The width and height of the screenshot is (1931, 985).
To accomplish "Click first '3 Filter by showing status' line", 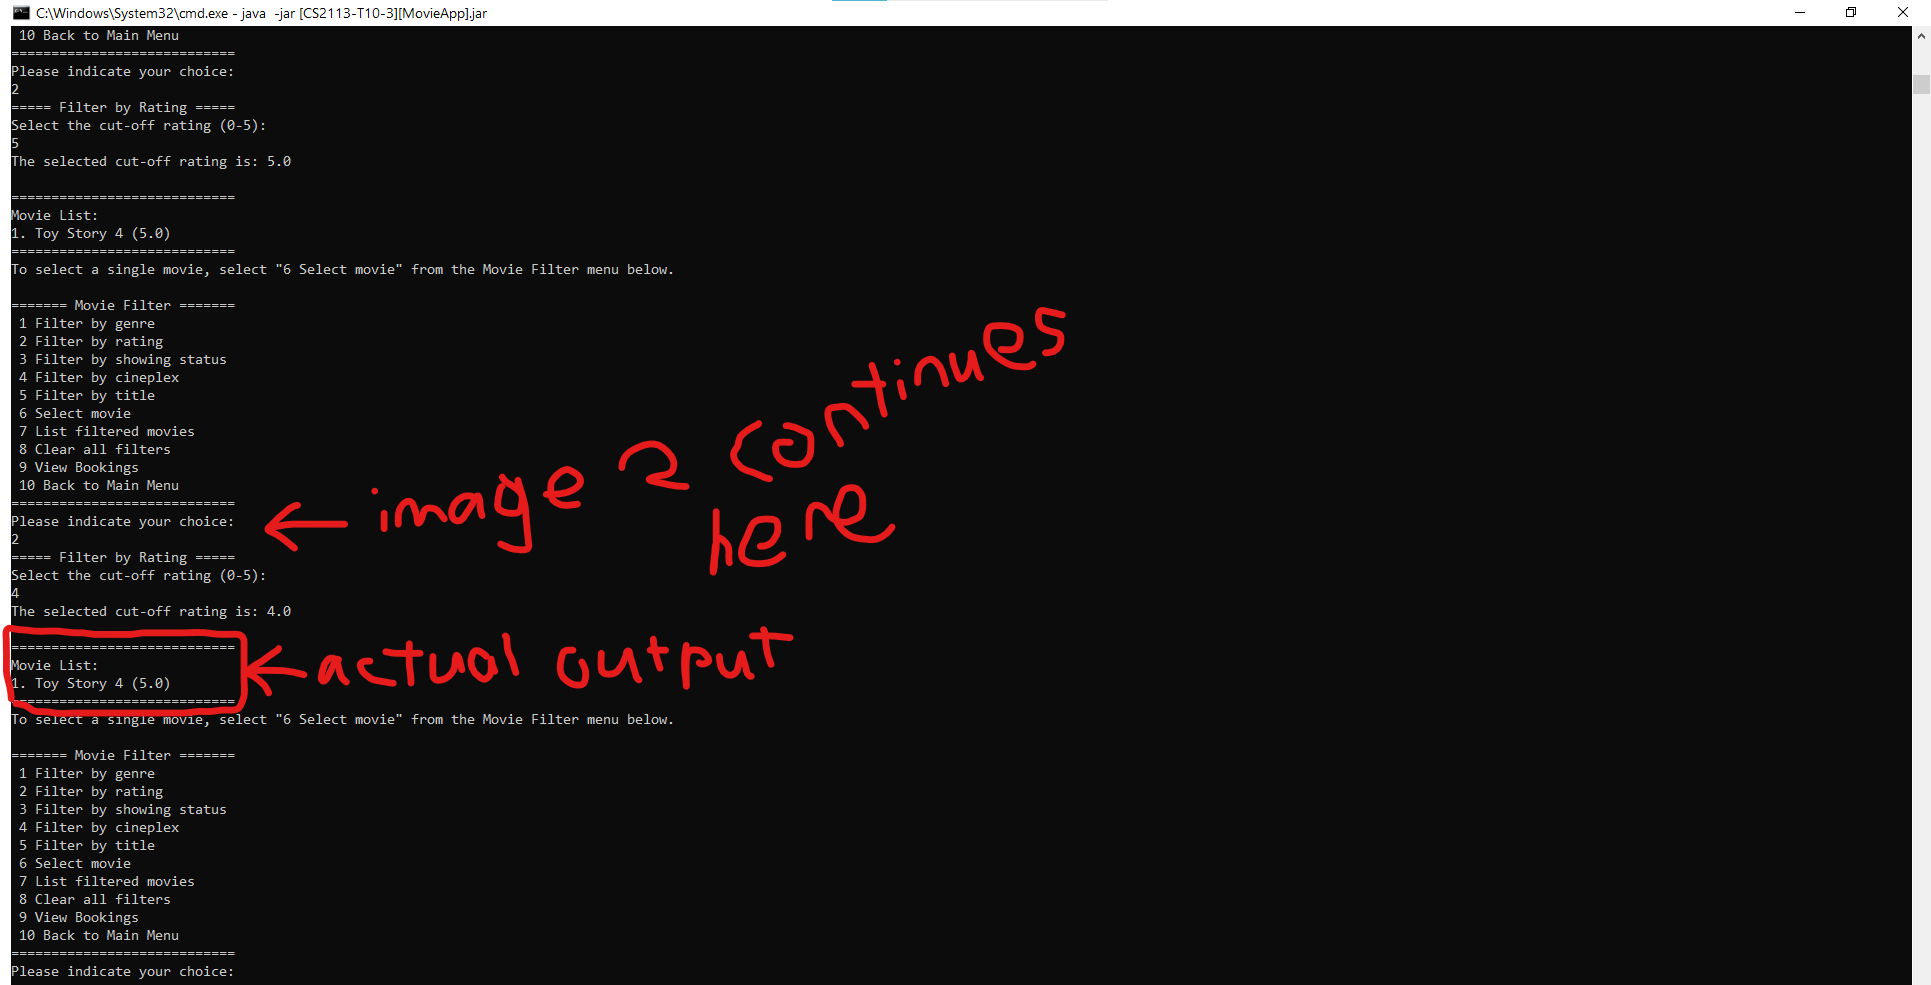I will (x=123, y=360).
